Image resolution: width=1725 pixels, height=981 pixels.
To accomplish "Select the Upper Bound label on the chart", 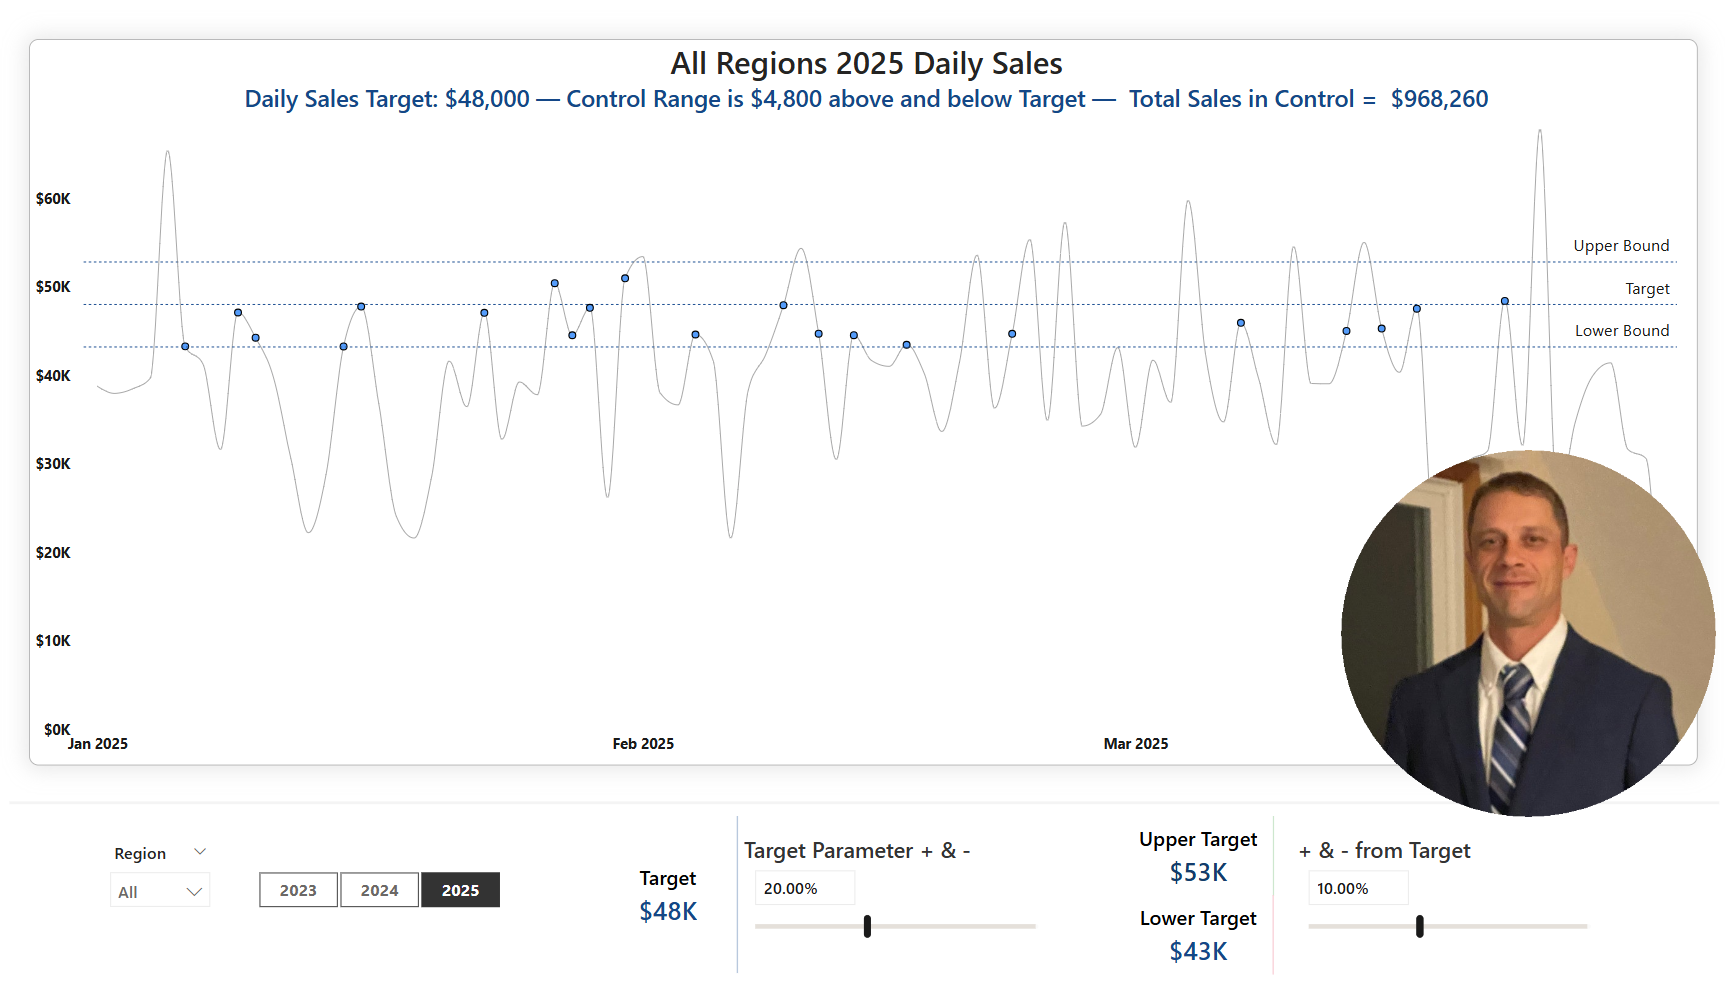I will [x=1620, y=245].
